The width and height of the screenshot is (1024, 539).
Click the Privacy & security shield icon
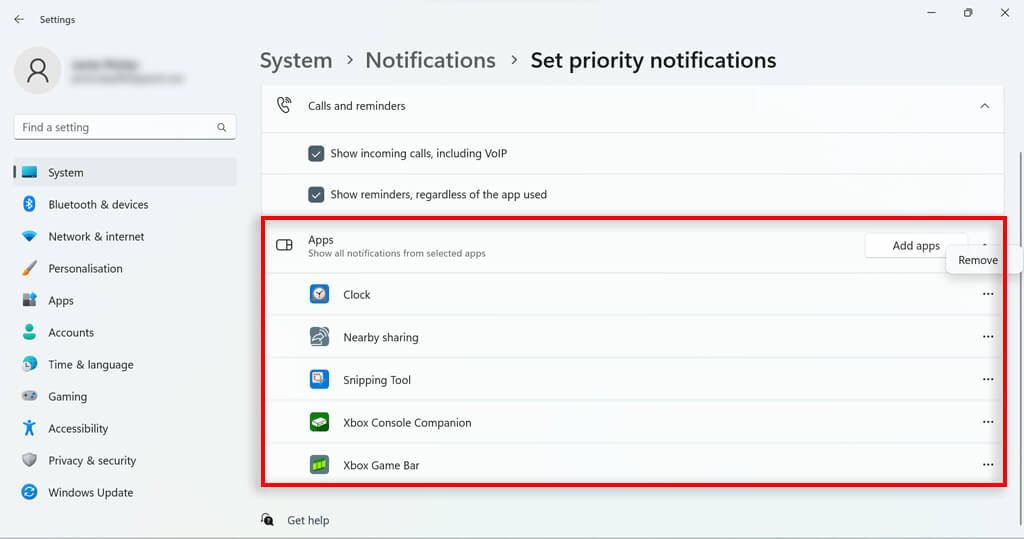point(29,460)
